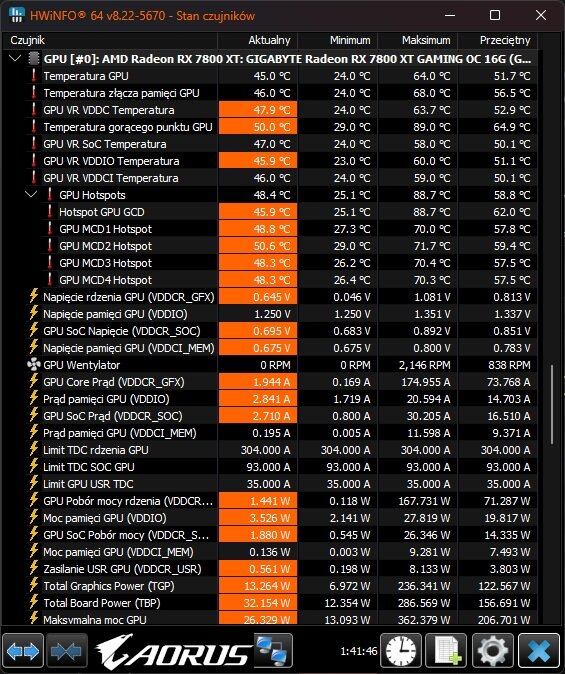Click the shrink columns arrows button
The image size is (565, 674).
point(66,651)
